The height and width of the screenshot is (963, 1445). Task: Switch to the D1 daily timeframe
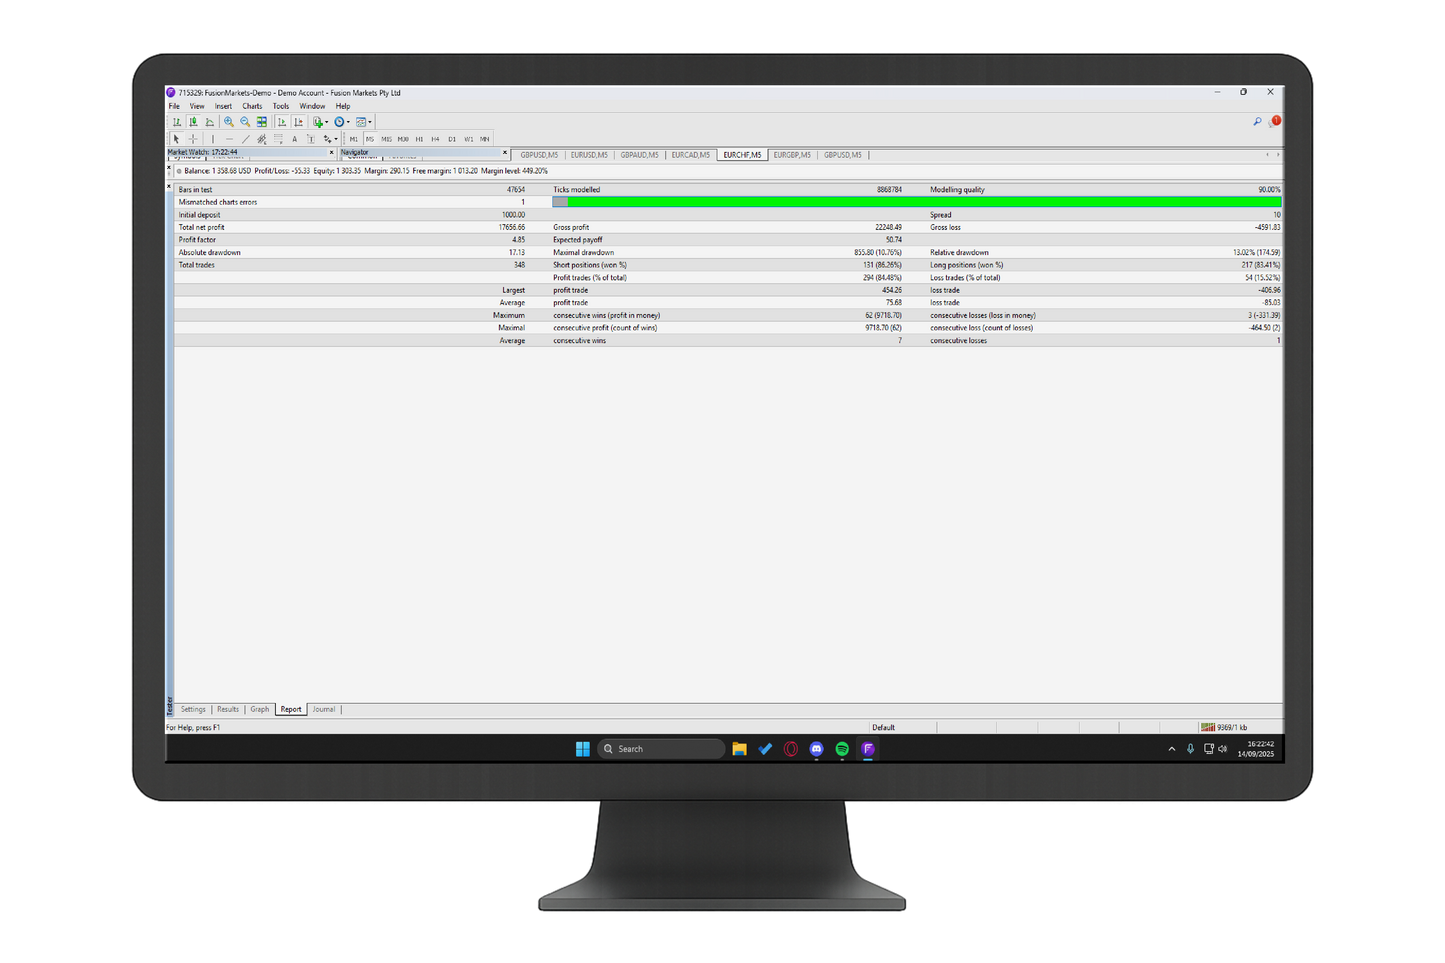coord(452,139)
